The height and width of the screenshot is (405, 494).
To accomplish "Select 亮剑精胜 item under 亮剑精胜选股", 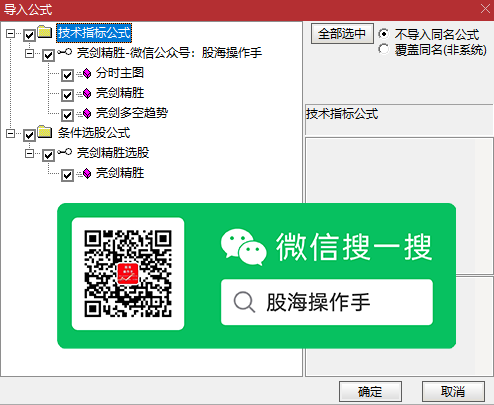I will tap(120, 173).
